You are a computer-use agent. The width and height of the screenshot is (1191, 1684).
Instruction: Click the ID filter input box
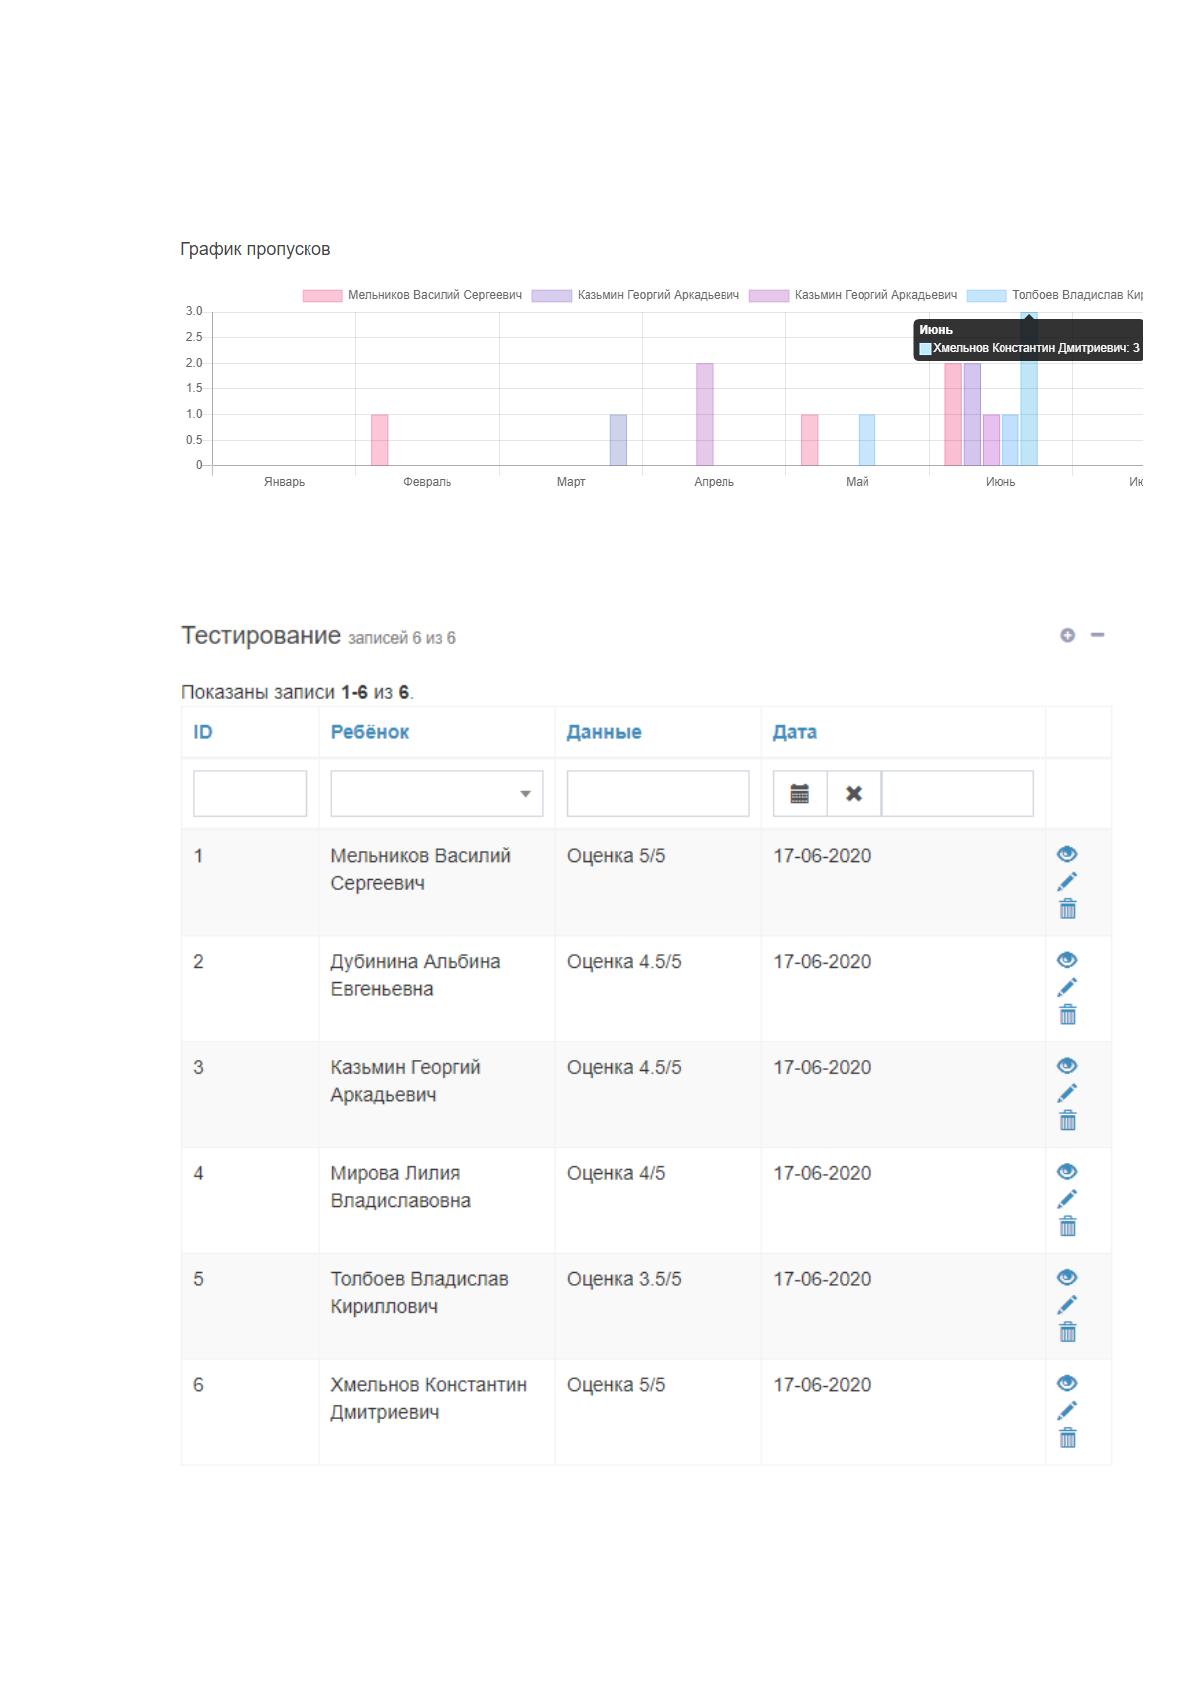[250, 793]
